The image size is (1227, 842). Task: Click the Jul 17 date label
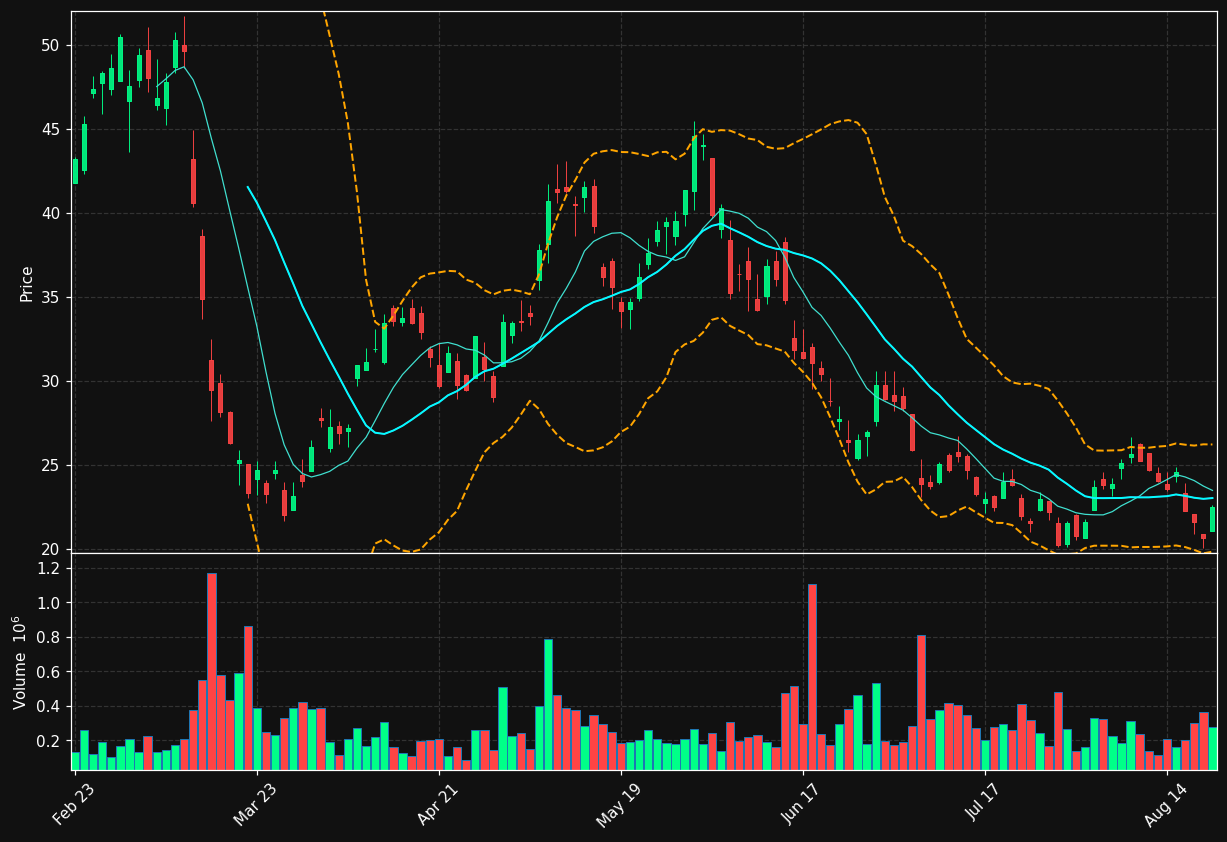[x=986, y=805]
